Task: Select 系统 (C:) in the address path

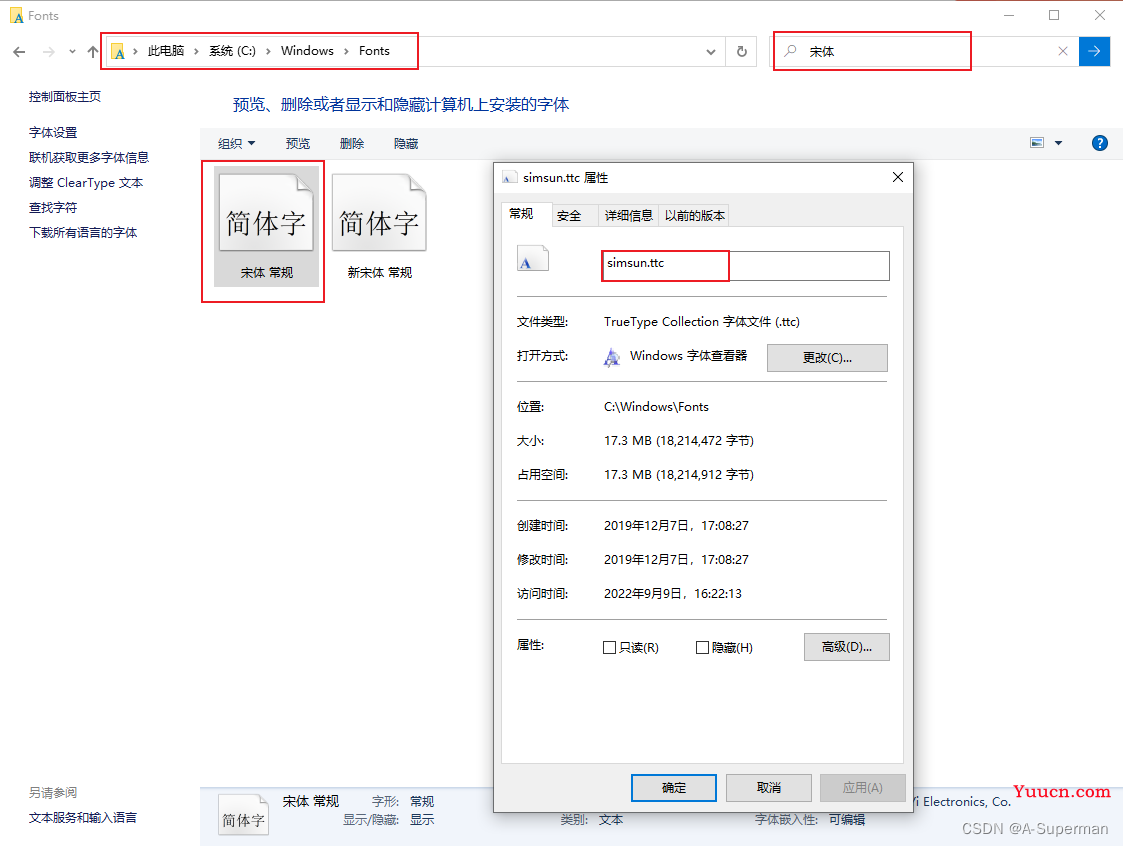Action: coord(232,51)
